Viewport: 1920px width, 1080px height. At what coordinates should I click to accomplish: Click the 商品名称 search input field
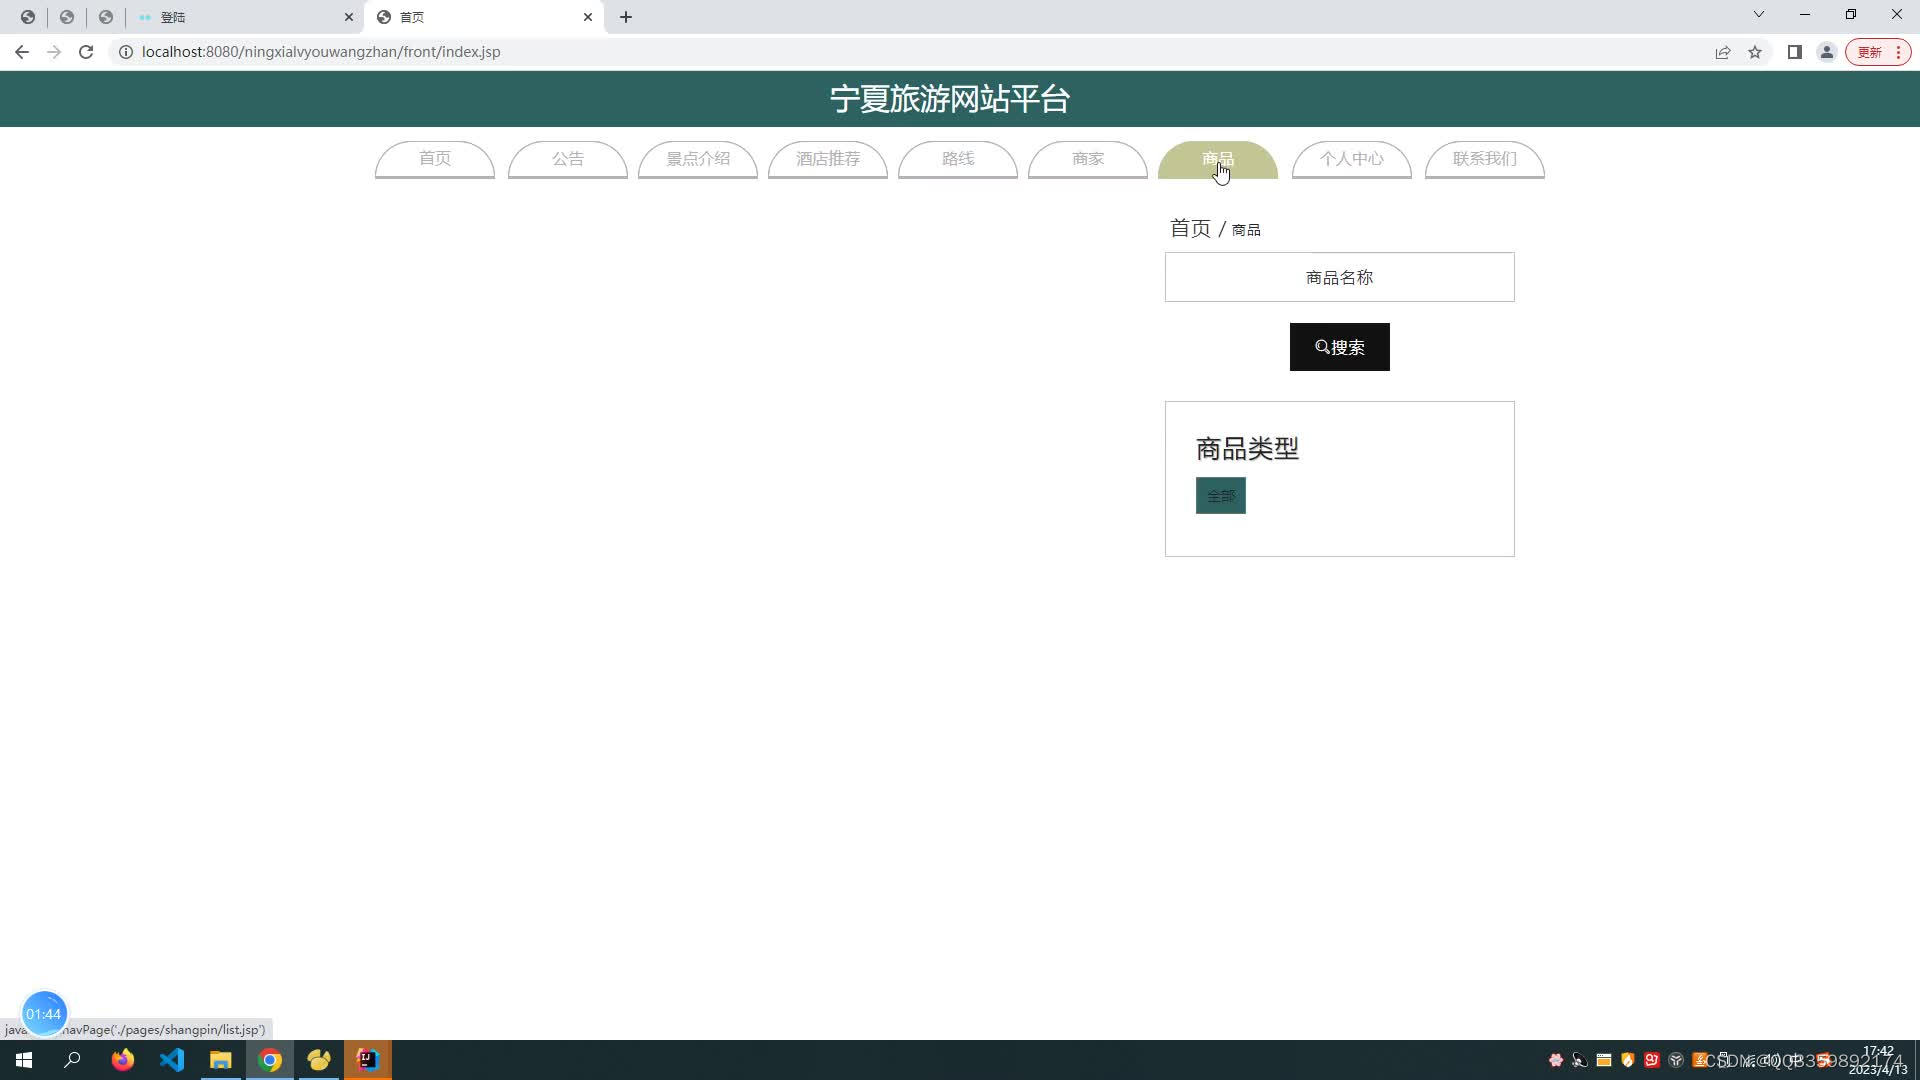[x=1339, y=277]
